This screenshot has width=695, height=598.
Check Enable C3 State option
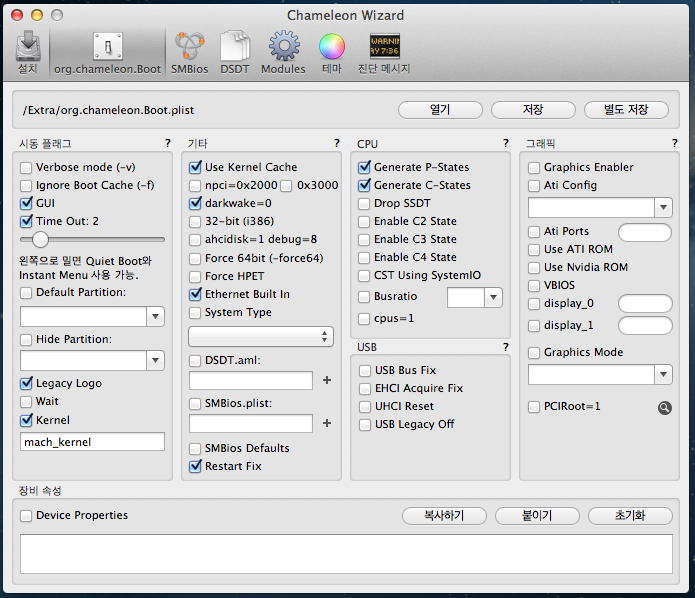coord(364,240)
